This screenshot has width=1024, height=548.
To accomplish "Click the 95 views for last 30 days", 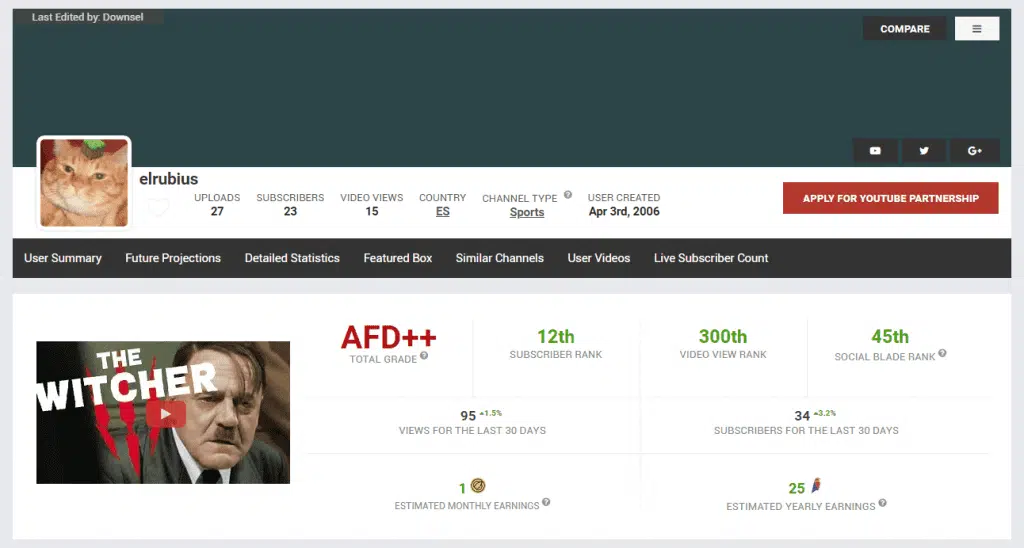I will click(468, 416).
